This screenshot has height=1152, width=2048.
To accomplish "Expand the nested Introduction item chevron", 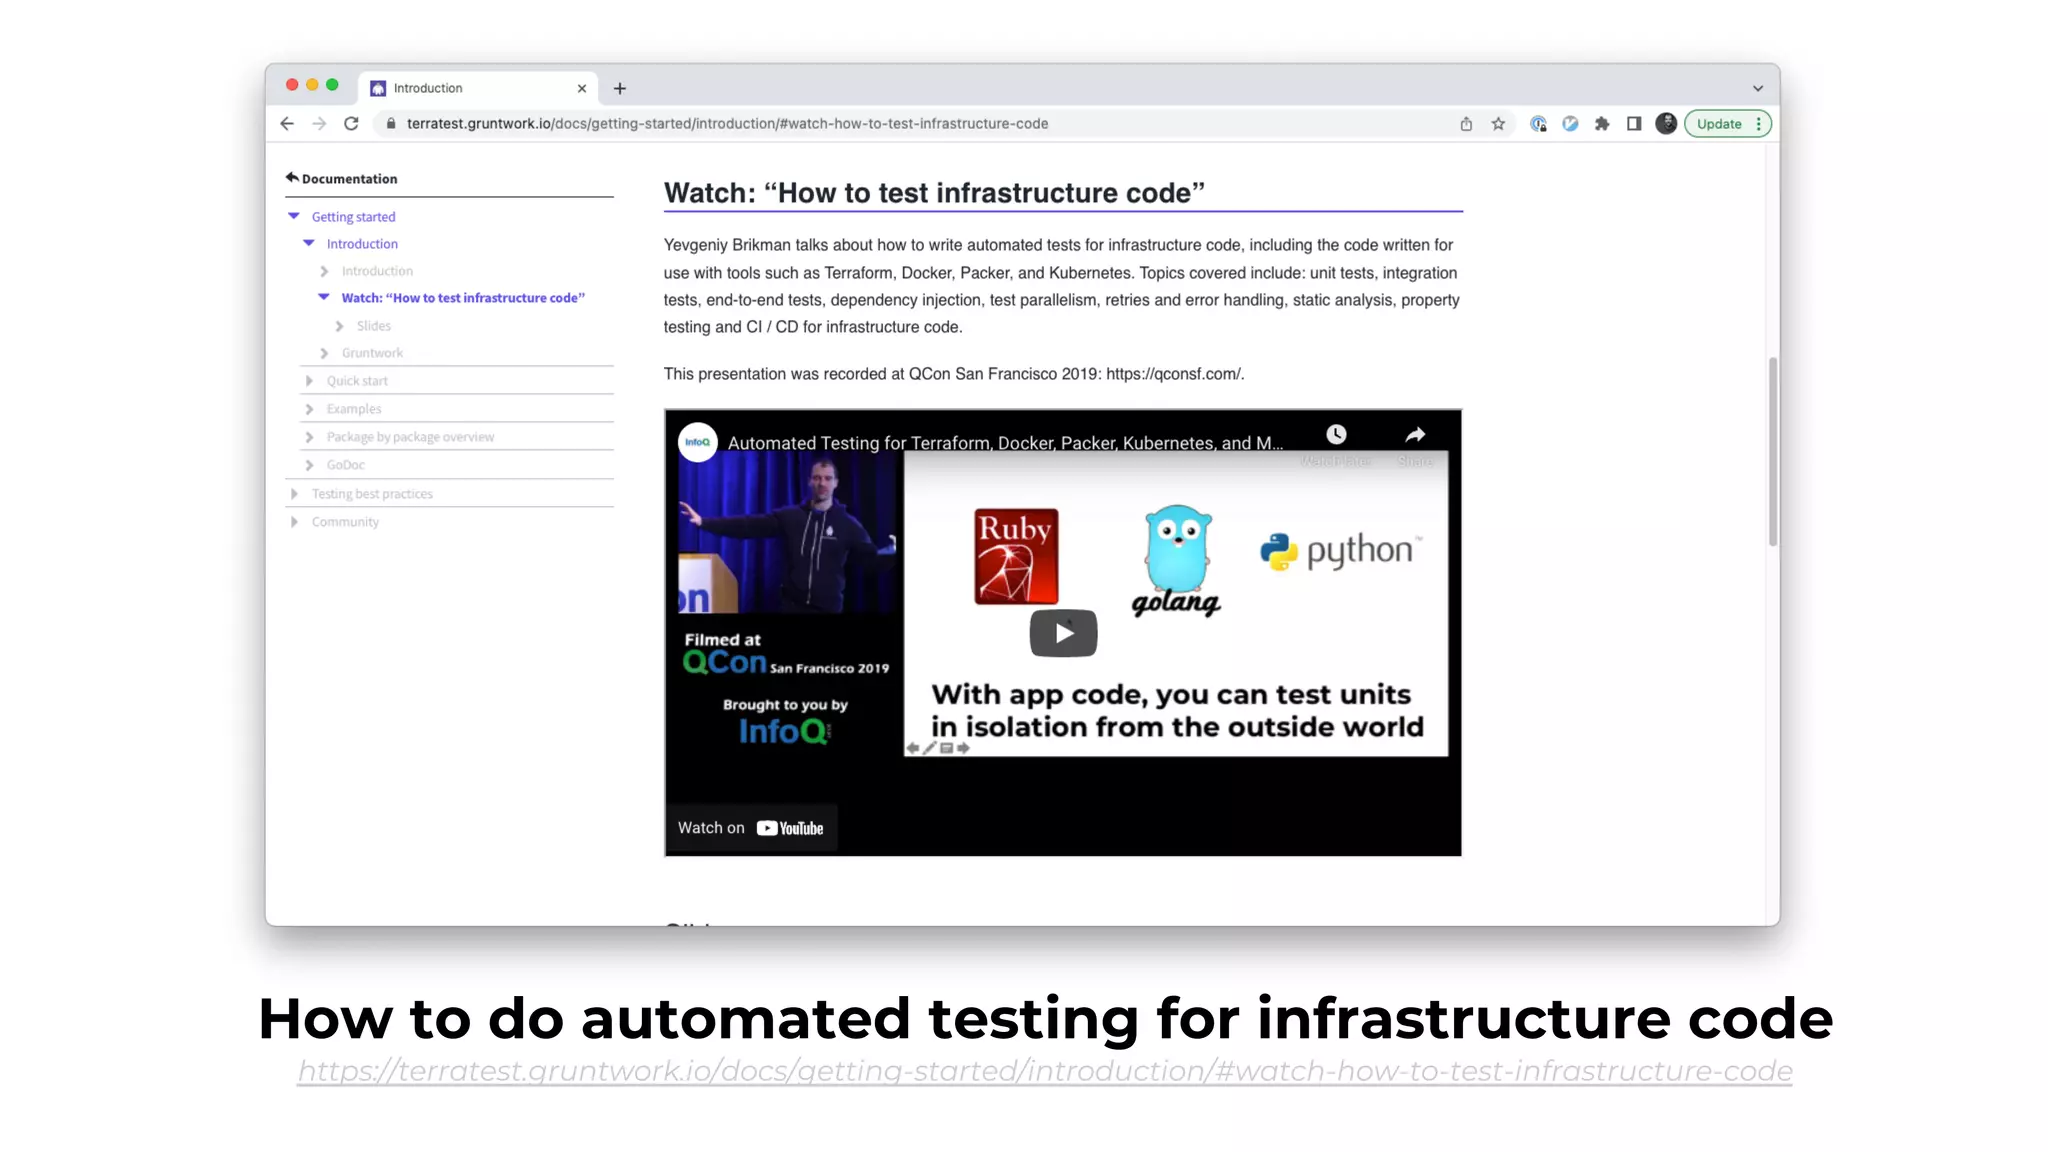I will click(324, 271).
